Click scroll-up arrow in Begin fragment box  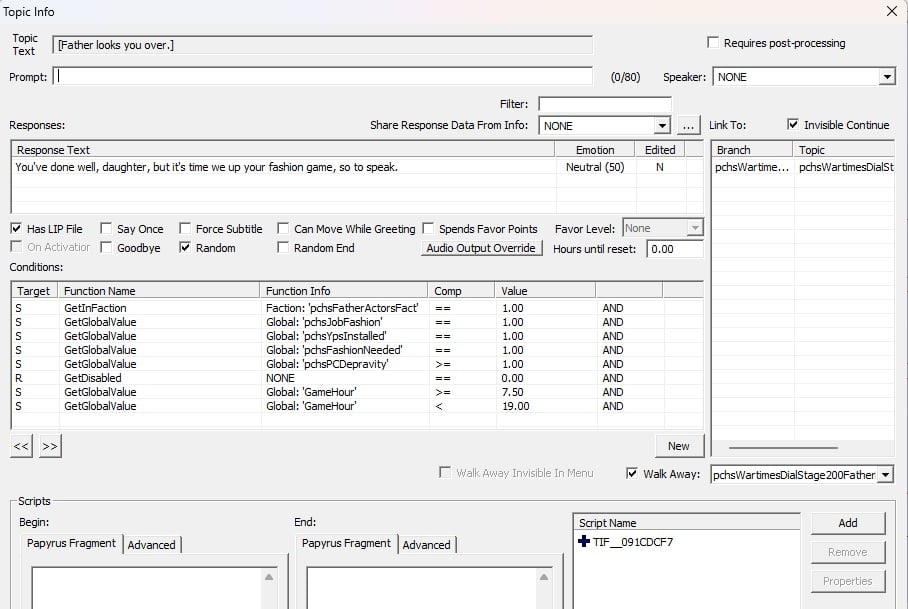coord(269,577)
